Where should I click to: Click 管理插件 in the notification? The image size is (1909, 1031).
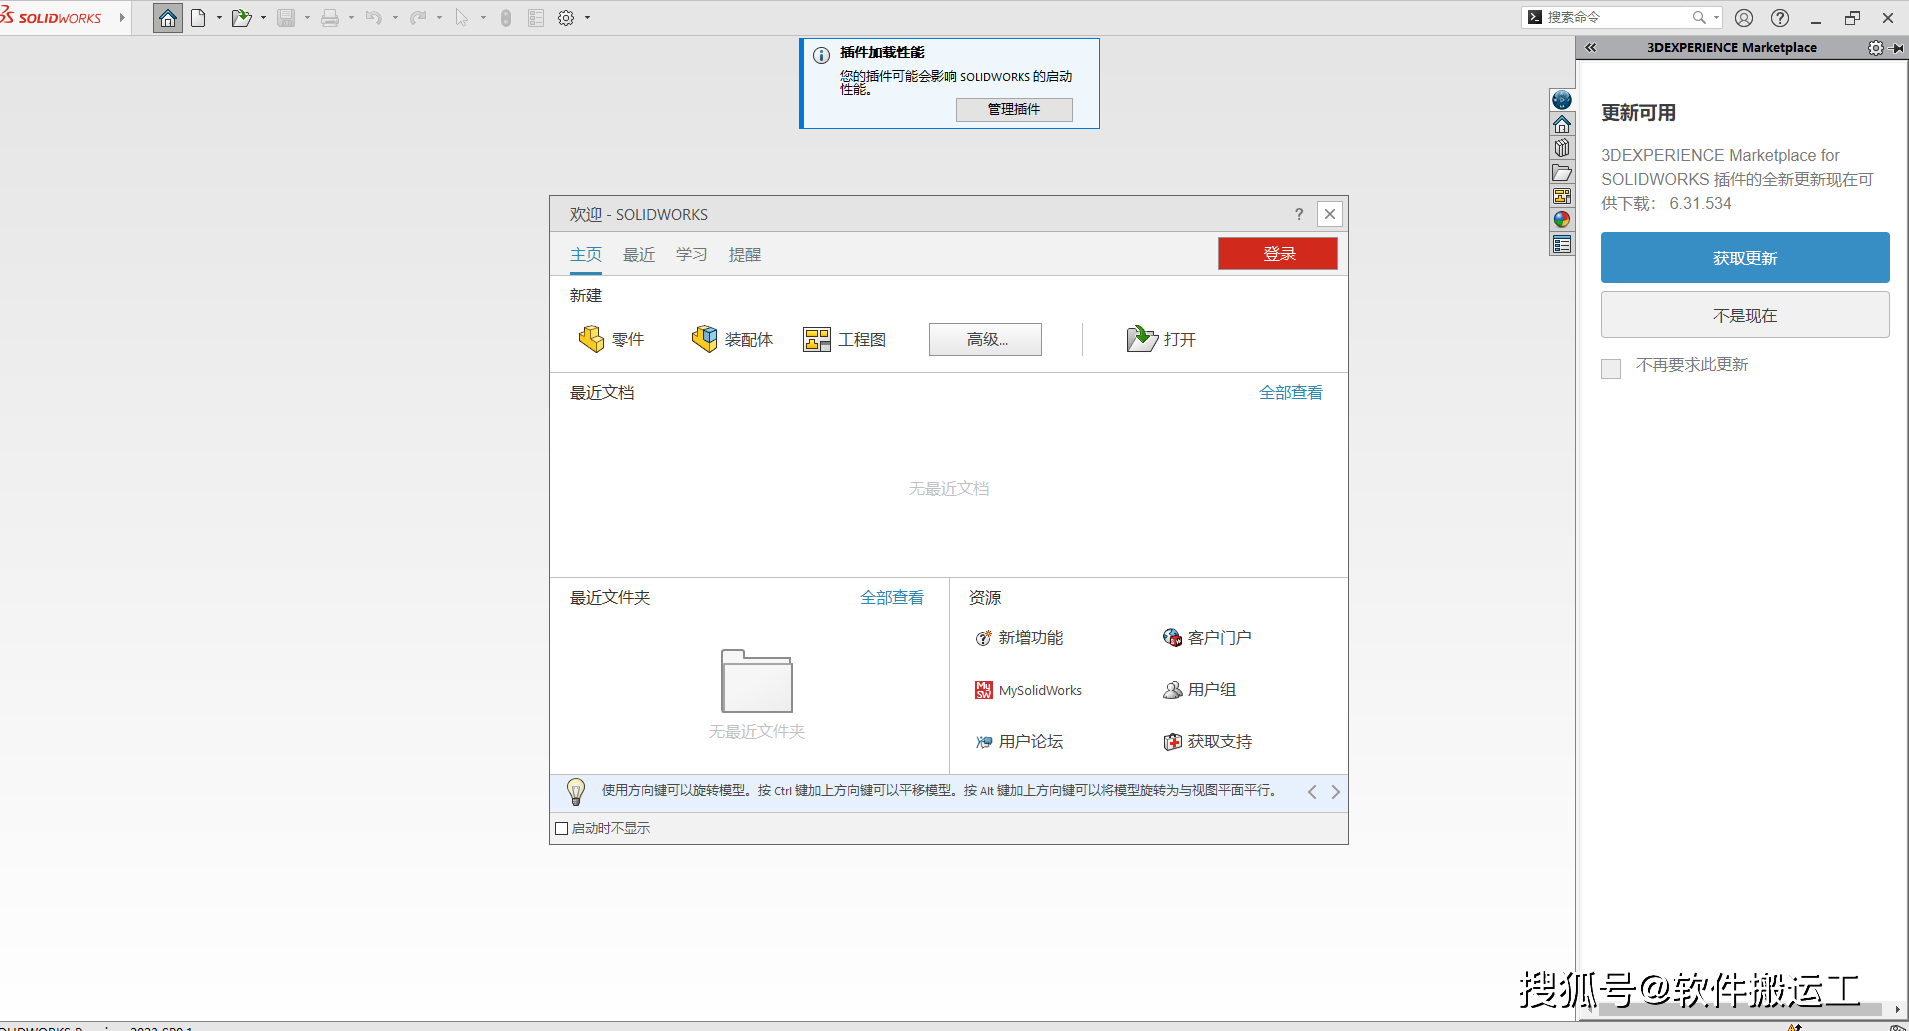coord(1014,109)
